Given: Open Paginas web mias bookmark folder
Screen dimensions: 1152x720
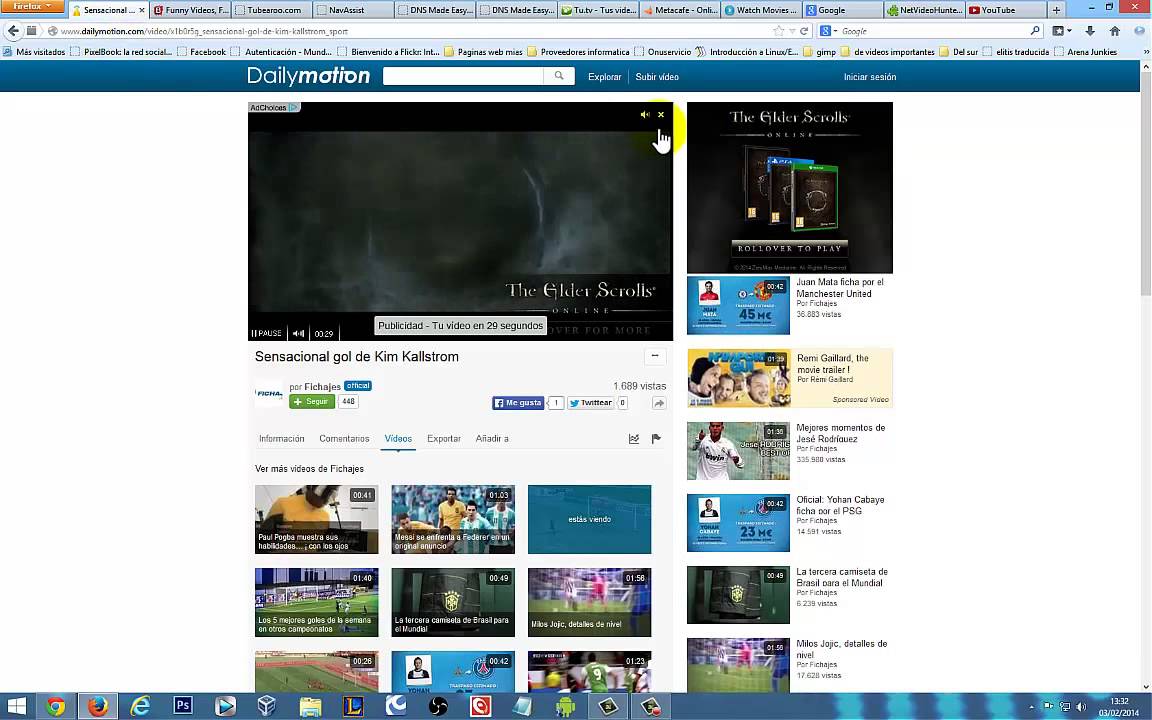Looking at the screenshot, I should click(x=483, y=51).
